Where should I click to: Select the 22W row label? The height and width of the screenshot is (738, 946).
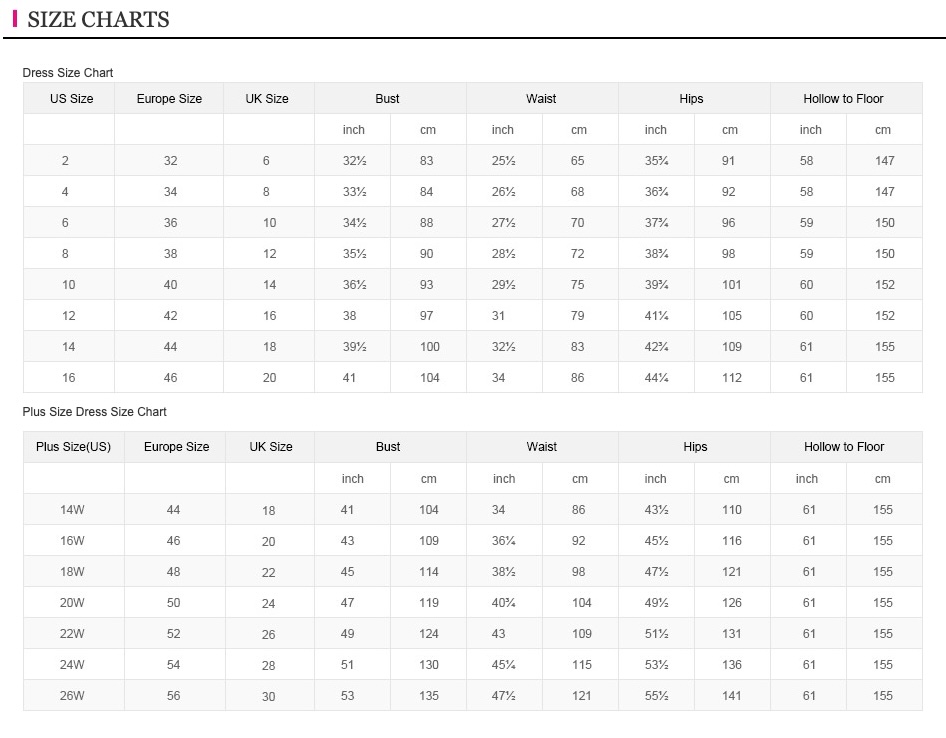tap(72, 634)
